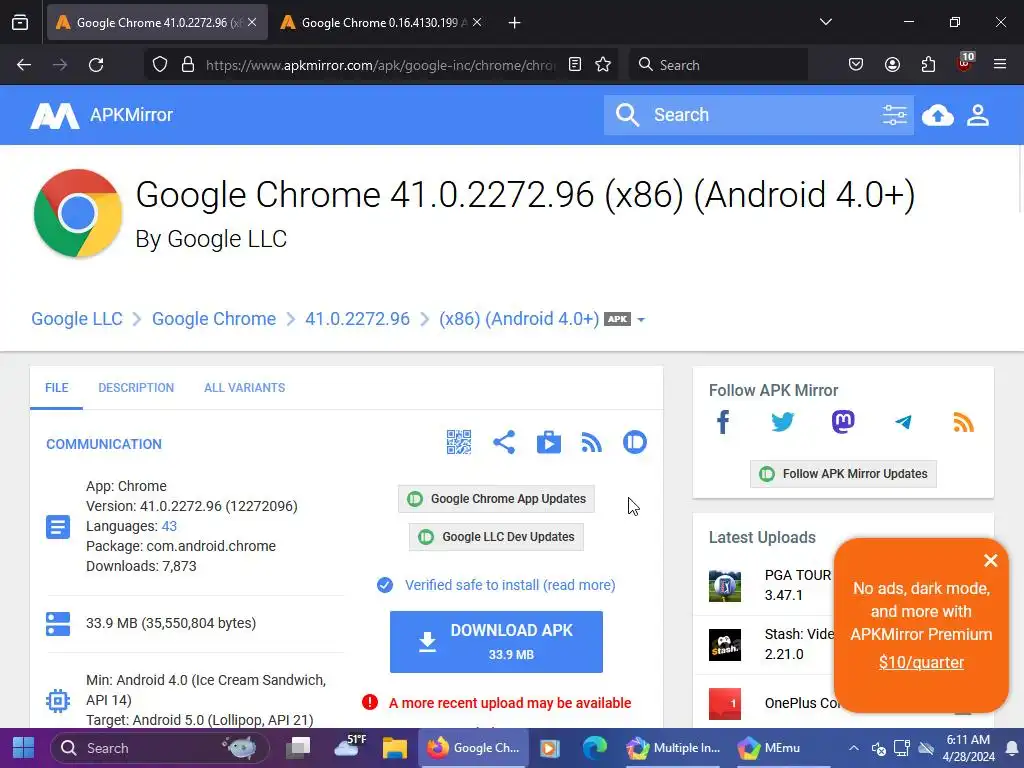Click the browser address bar URL
This screenshot has height=768, width=1024.
pos(380,65)
